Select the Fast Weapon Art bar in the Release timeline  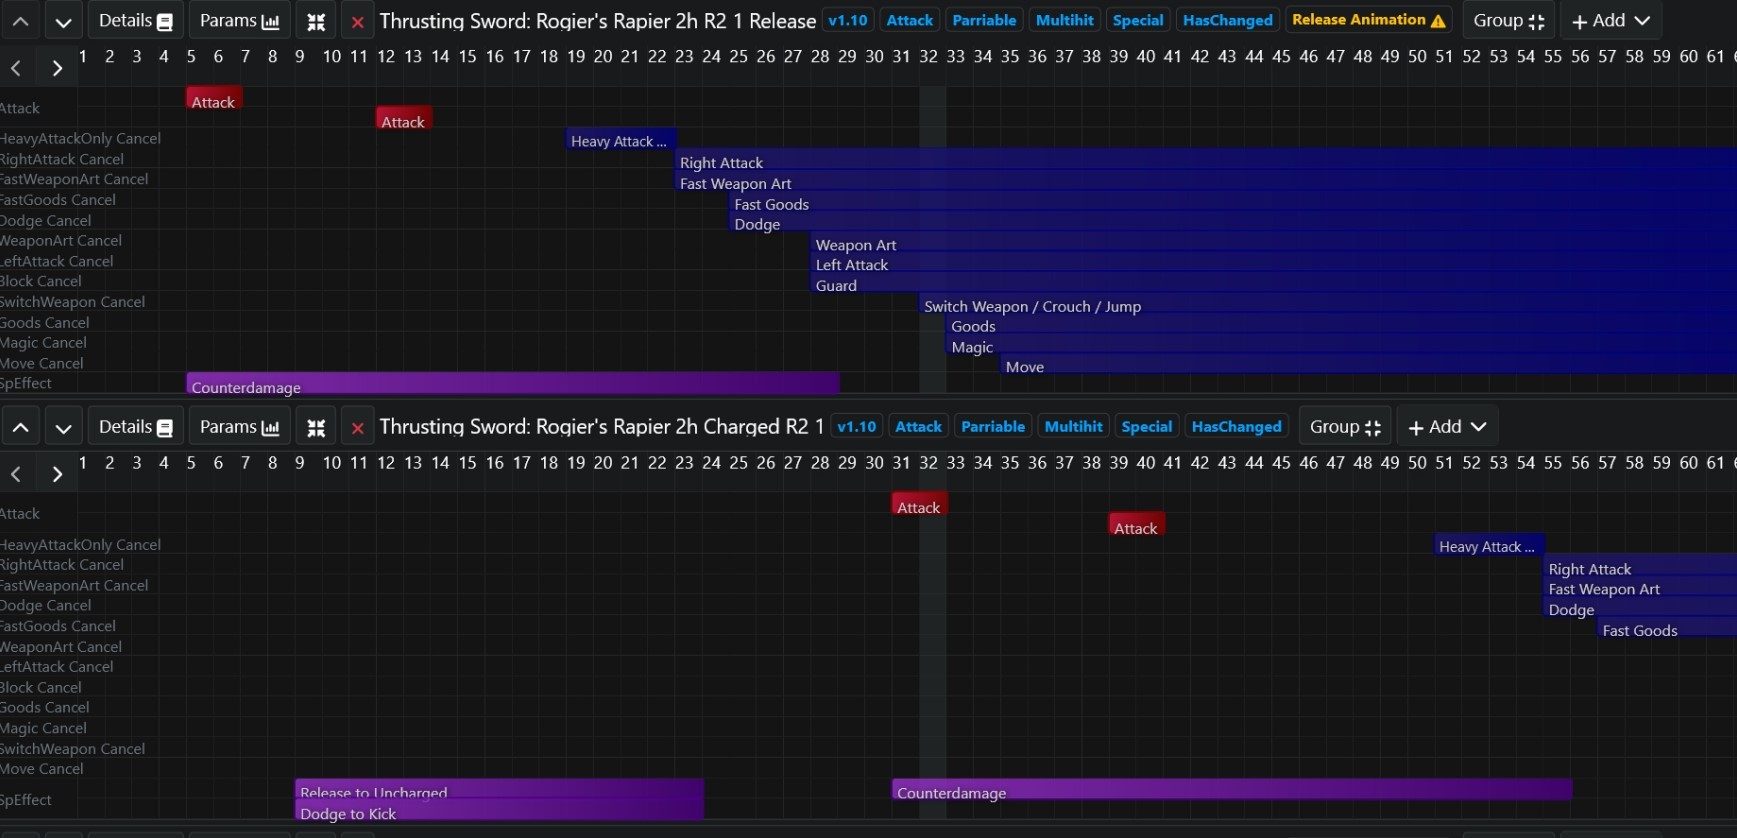coord(1206,181)
